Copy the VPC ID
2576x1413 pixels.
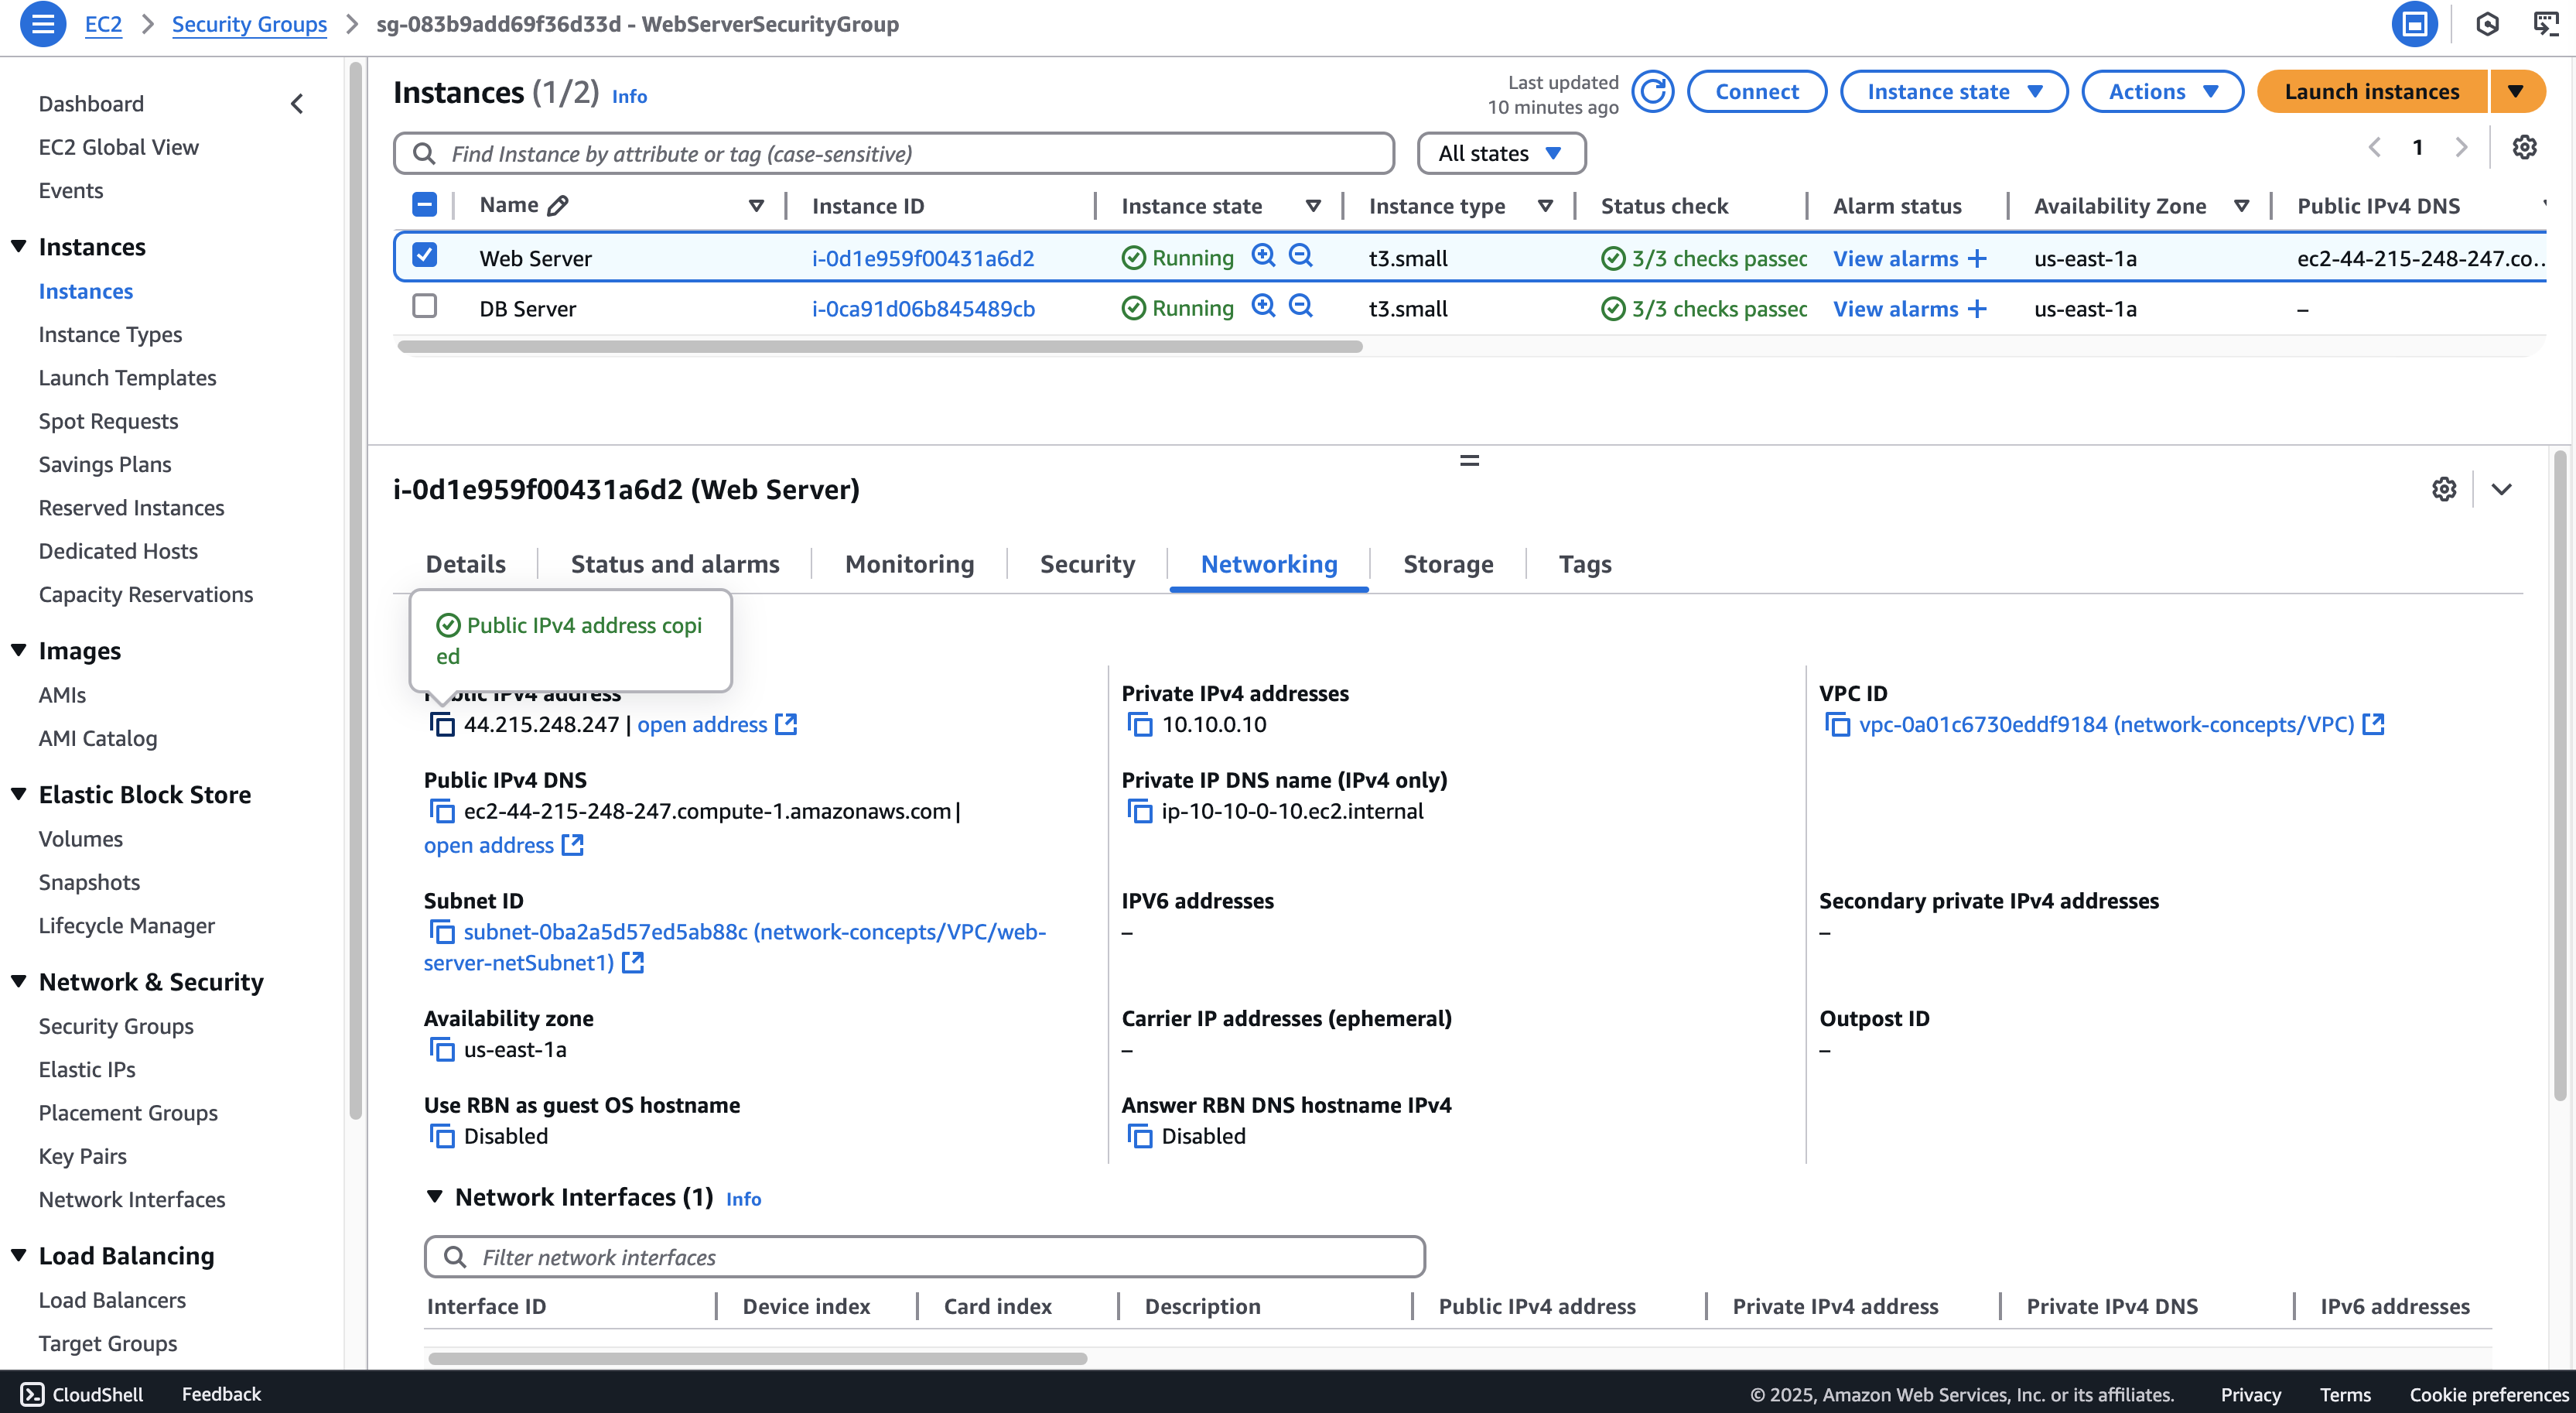1838,725
